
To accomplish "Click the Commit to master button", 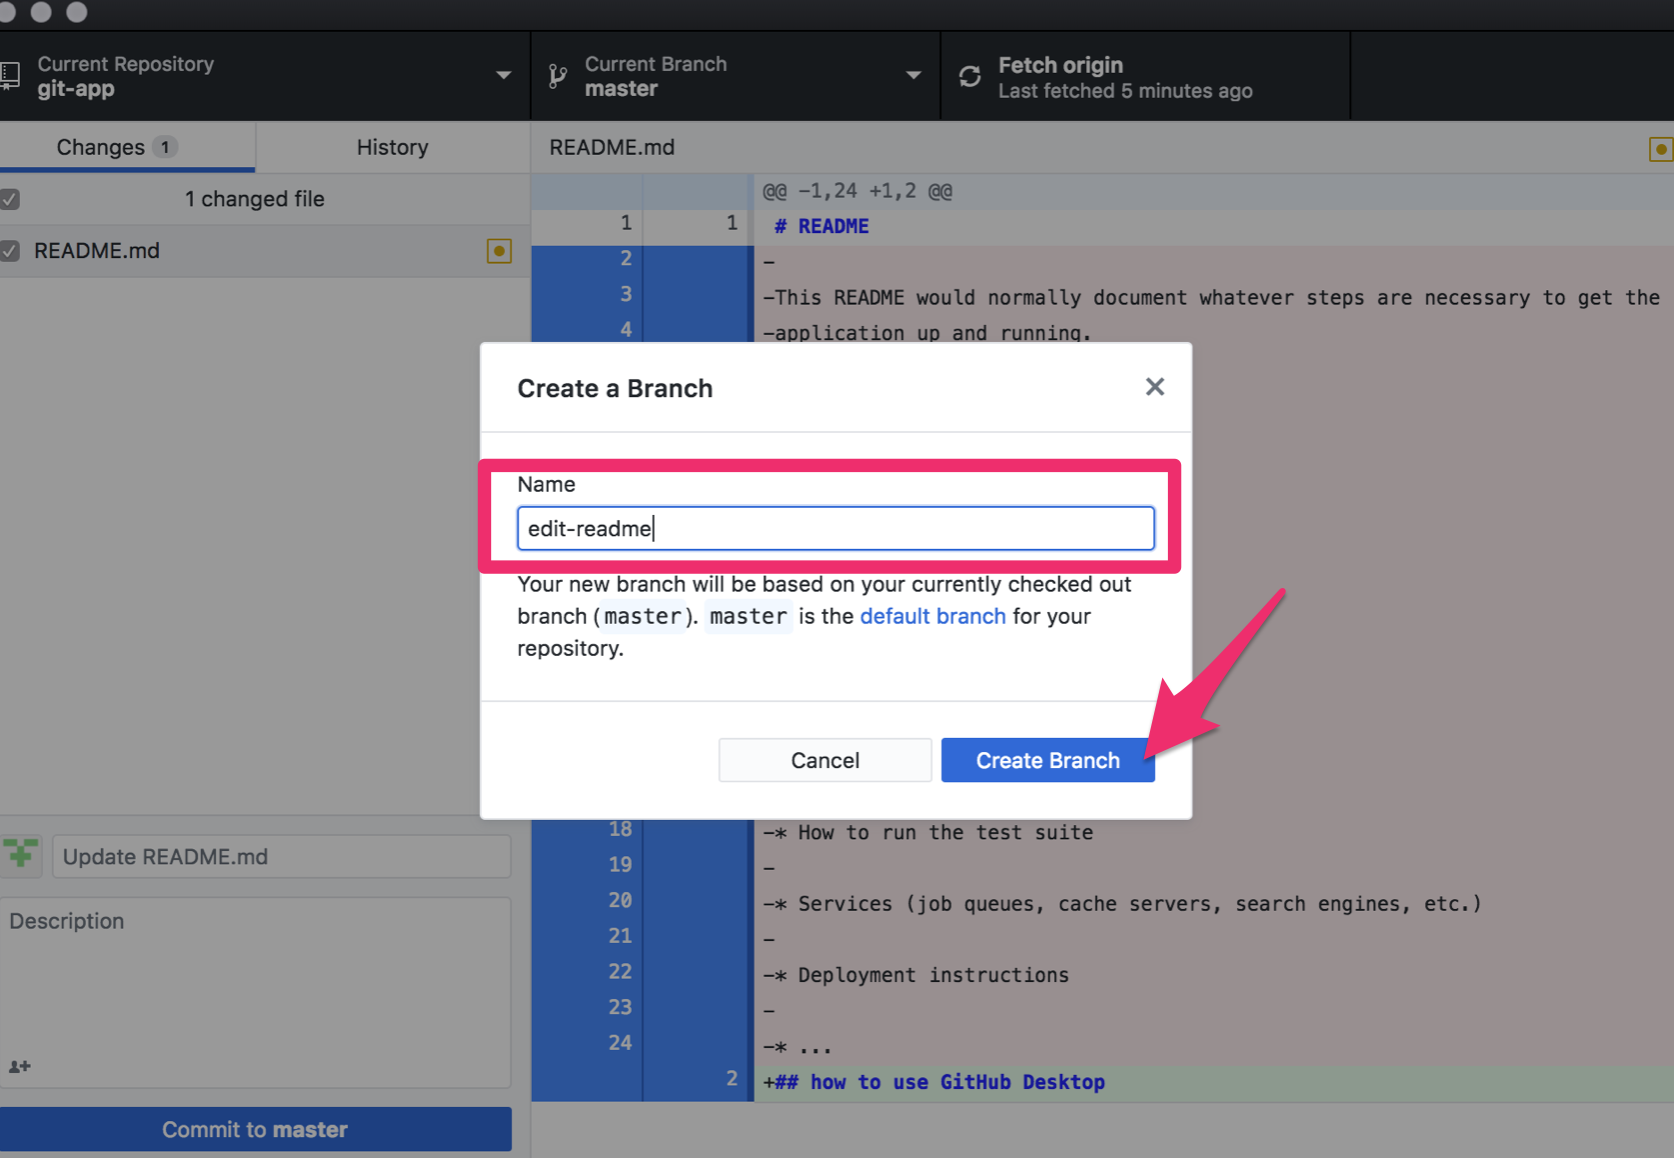I will pos(256,1129).
